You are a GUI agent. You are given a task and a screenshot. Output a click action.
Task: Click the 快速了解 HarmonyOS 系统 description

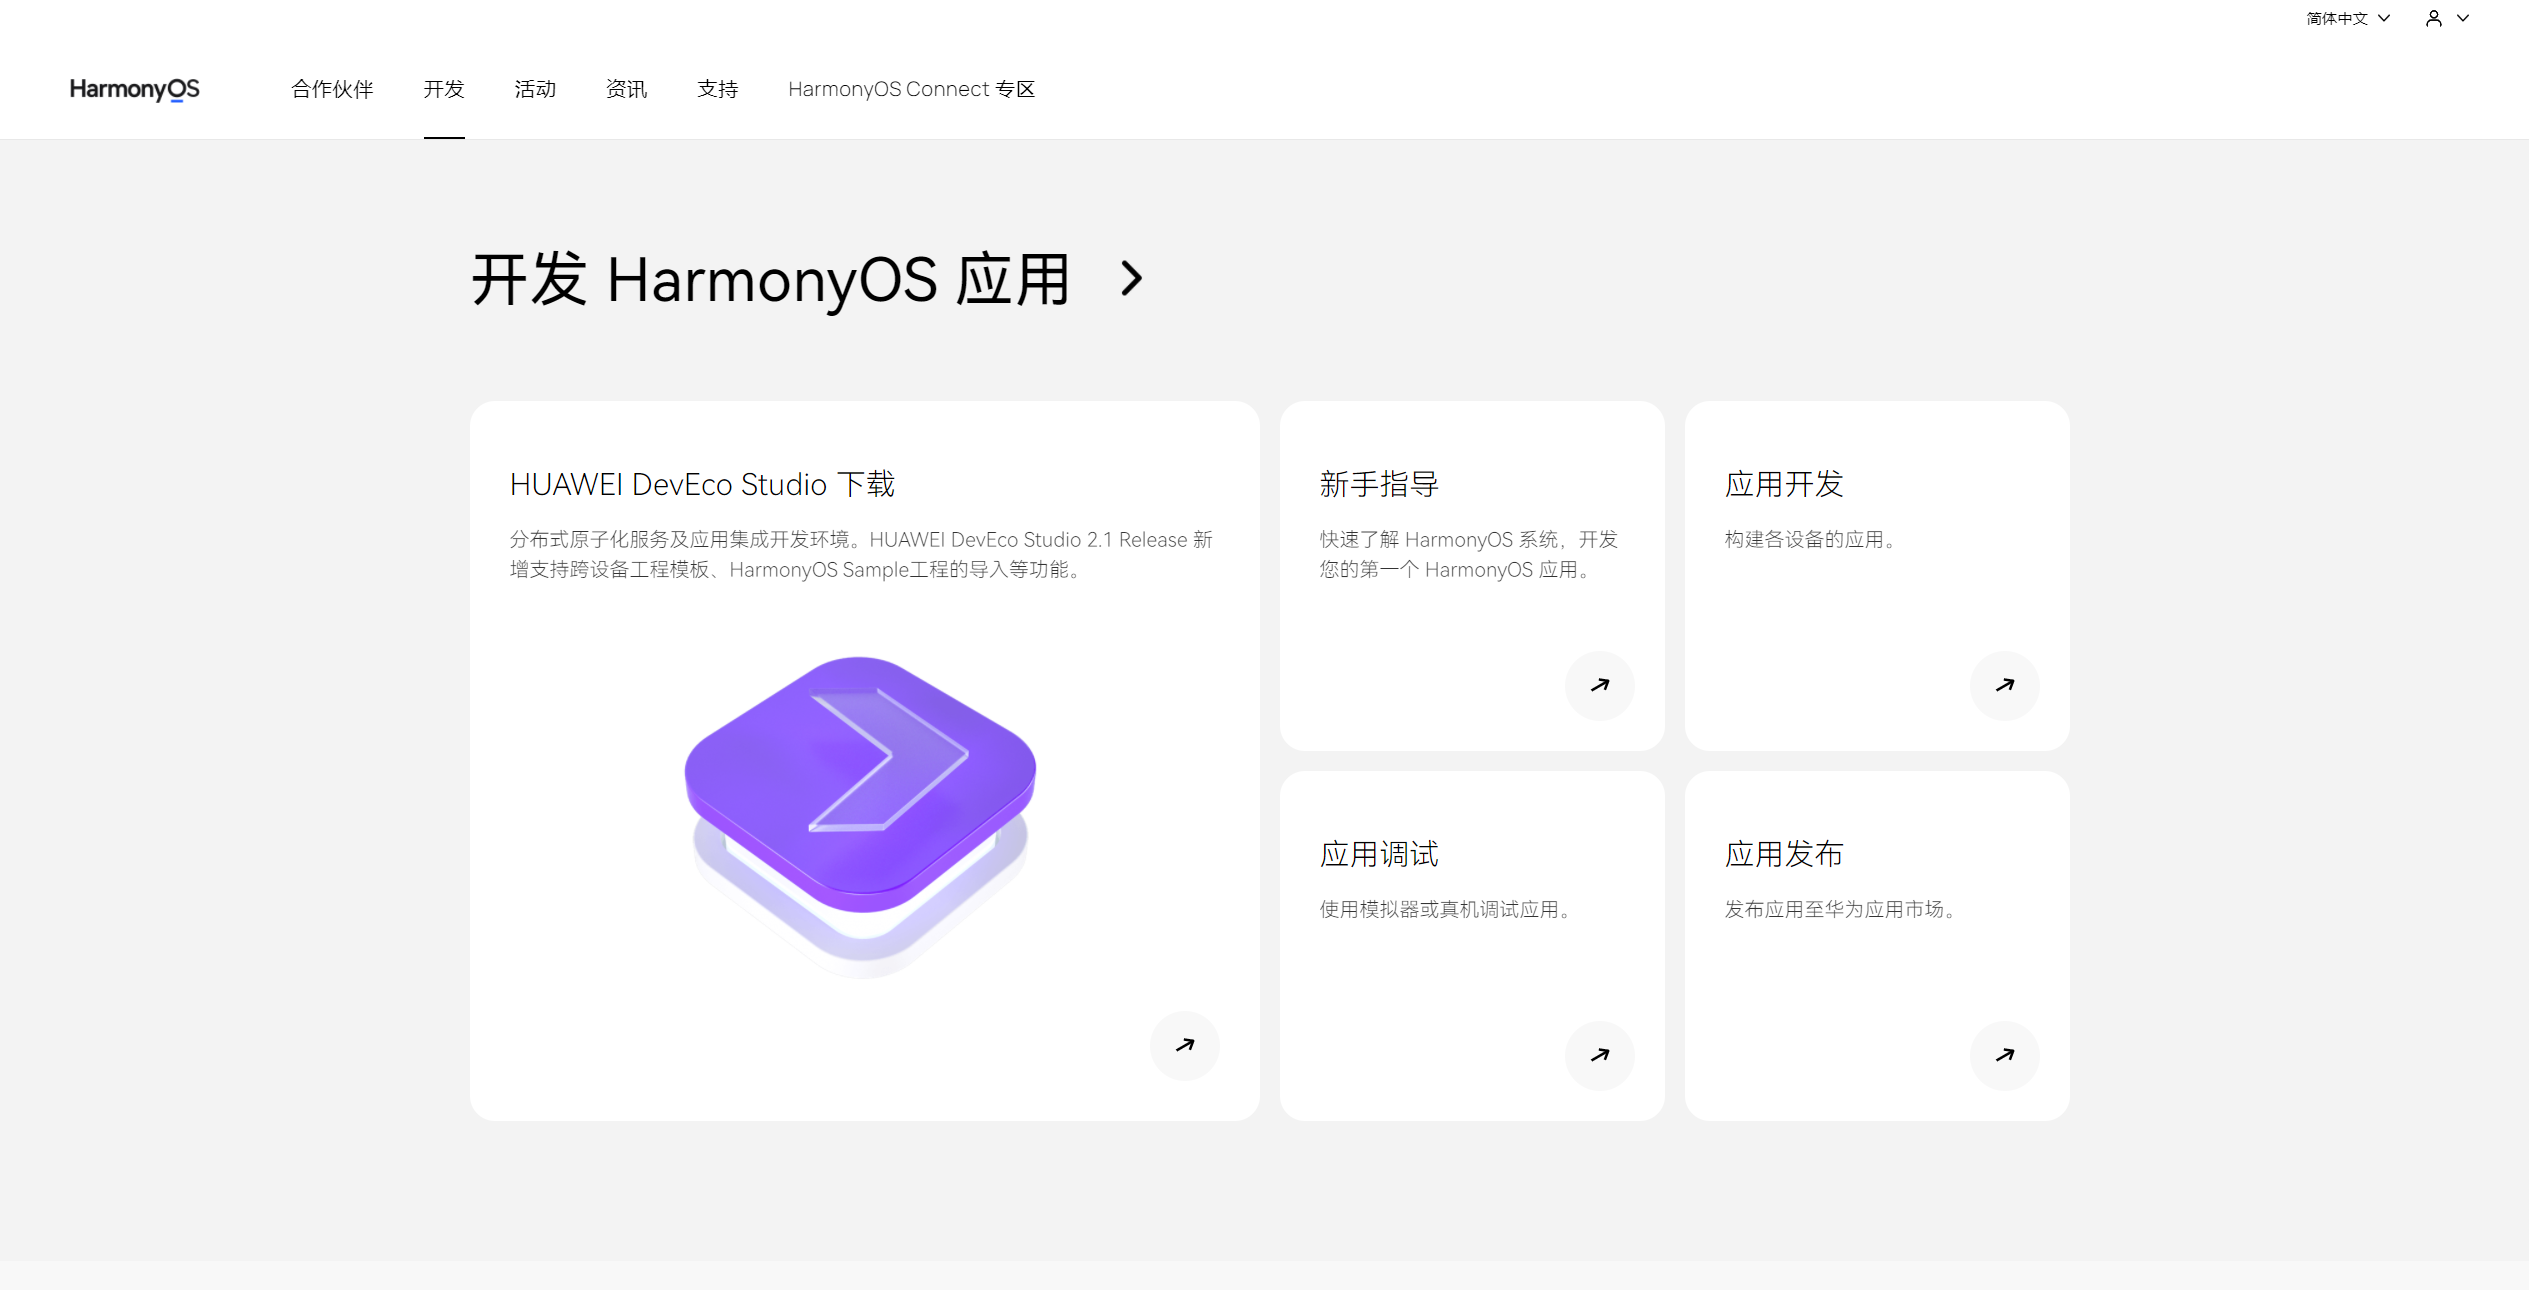click(x=1468, y=554)
